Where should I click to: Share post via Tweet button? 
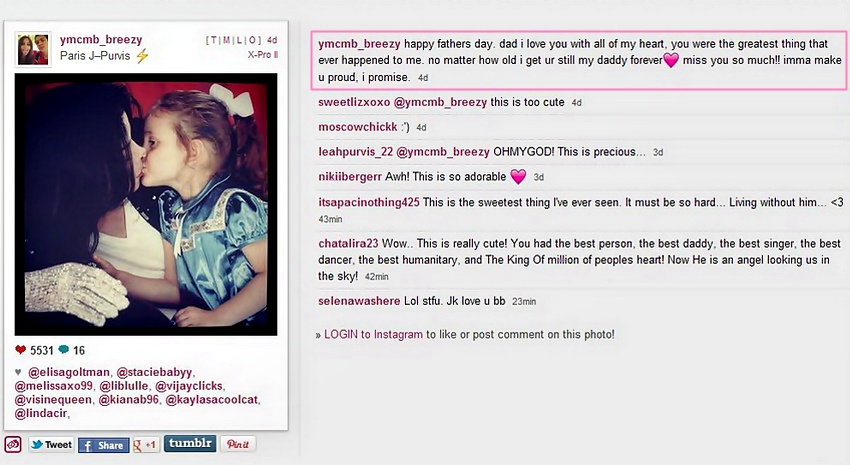pos(51,445)
